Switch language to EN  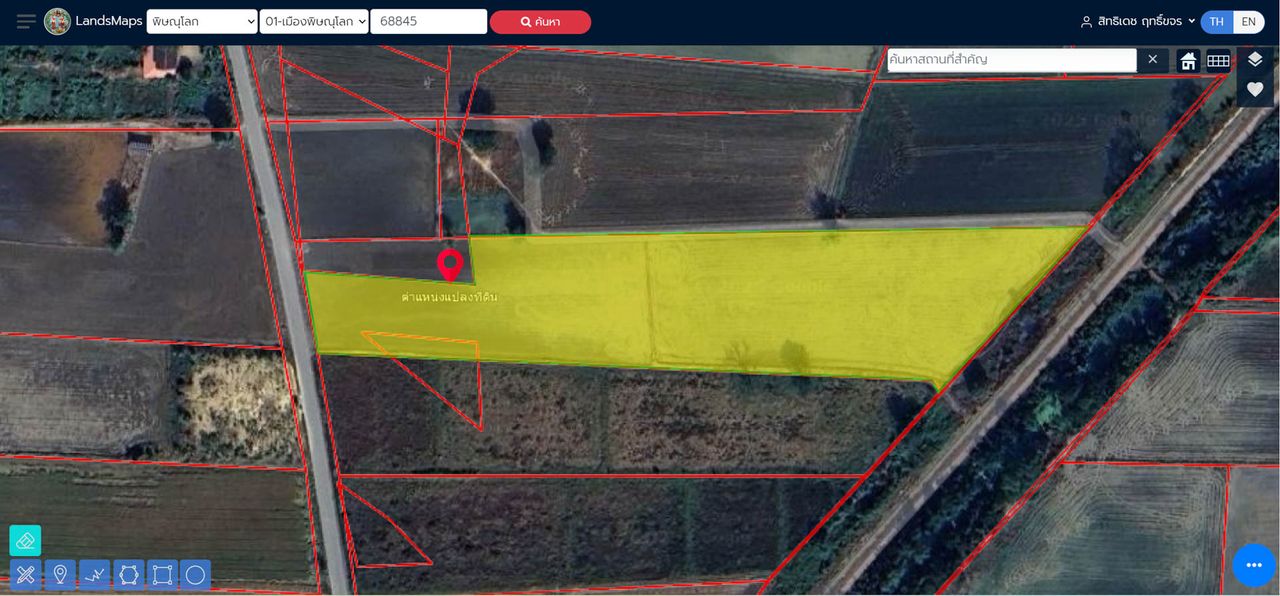(x=1248, y=22)
